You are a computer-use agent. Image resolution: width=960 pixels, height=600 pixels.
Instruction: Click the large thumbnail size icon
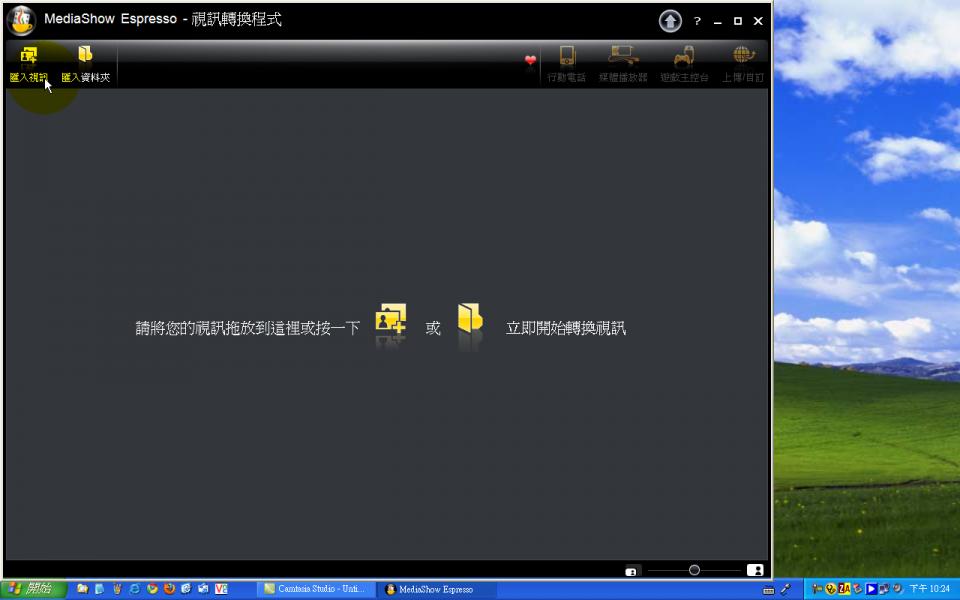tap(755, 570)
